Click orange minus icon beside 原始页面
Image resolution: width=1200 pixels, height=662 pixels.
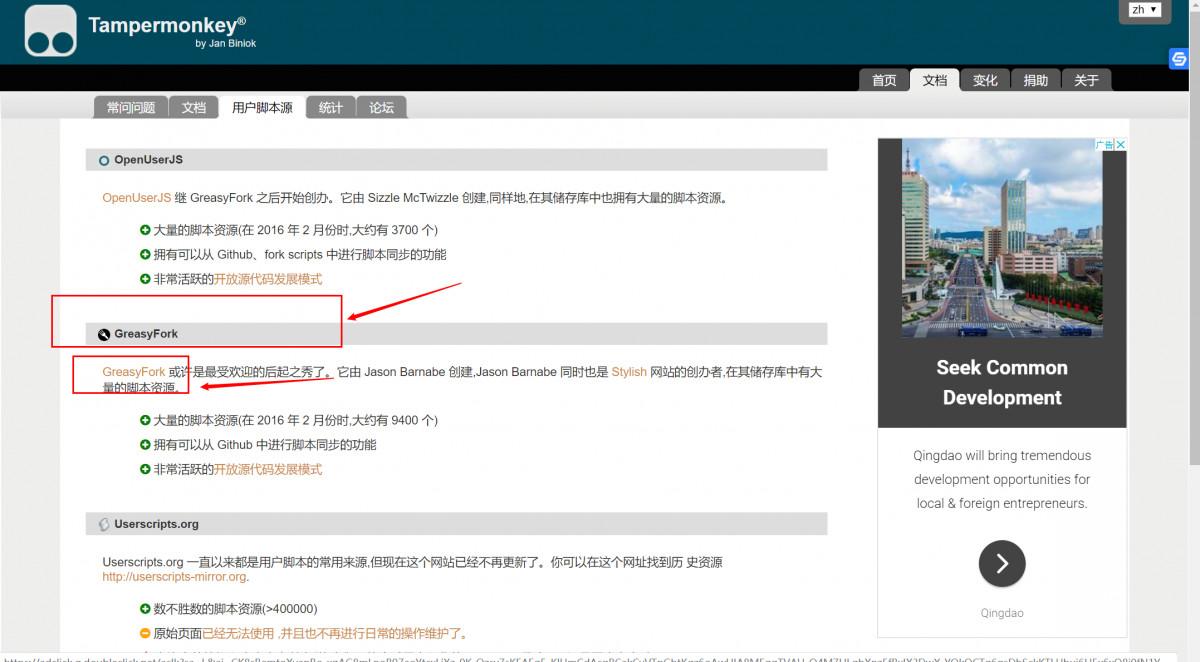coord(145,633)
